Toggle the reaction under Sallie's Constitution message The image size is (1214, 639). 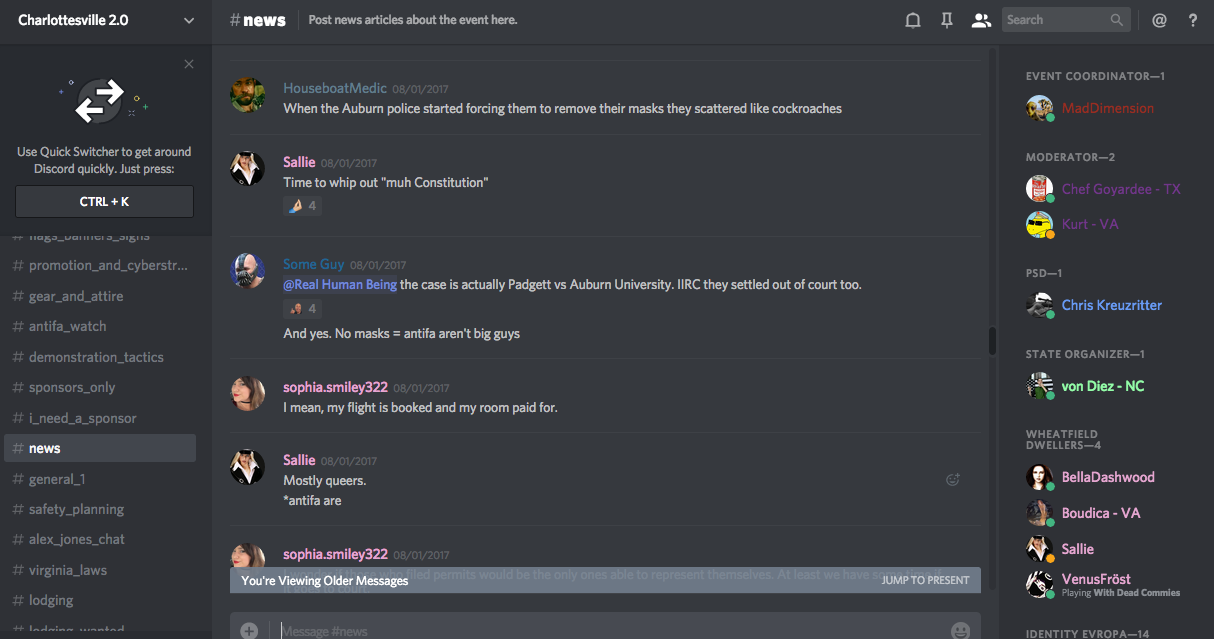[x=302, y=206]
